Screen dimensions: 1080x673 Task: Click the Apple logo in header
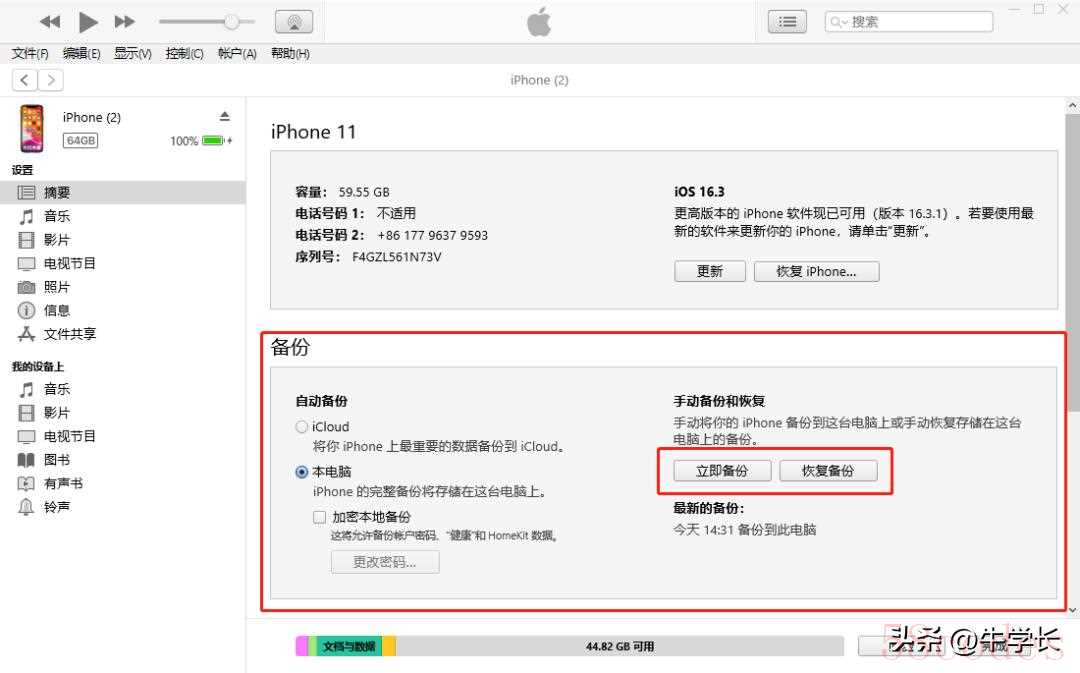tap(539, 22)
